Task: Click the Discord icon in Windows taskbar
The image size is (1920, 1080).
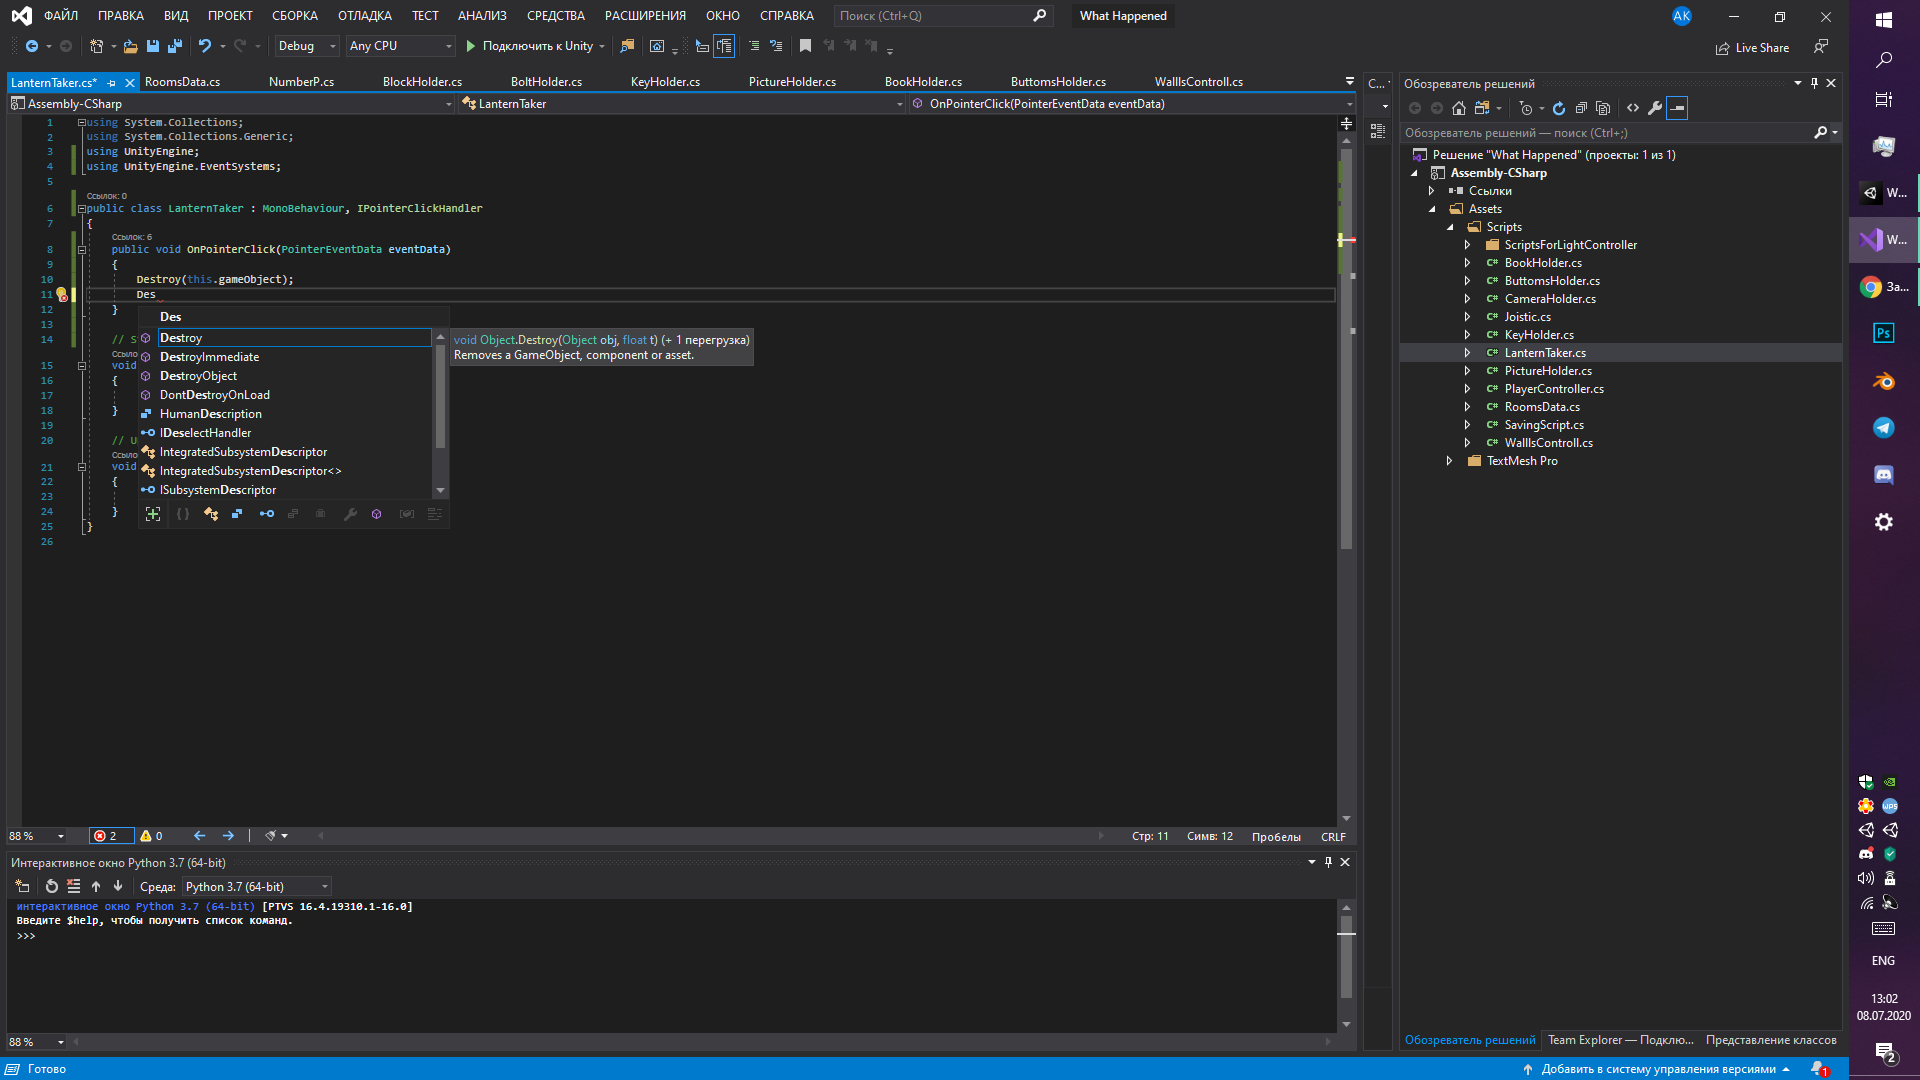Action: pyautogui.click(x=1884, y=475)
